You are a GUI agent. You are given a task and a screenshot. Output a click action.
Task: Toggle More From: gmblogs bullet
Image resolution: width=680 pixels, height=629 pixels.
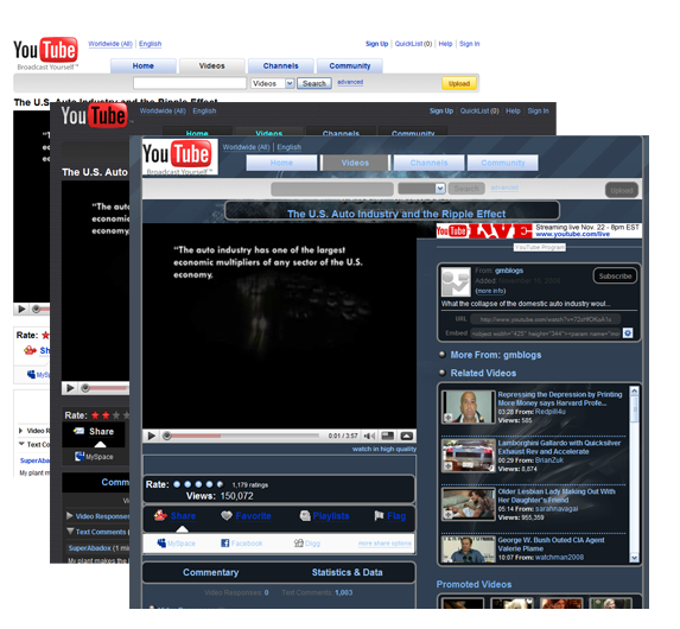click(442, 354)
